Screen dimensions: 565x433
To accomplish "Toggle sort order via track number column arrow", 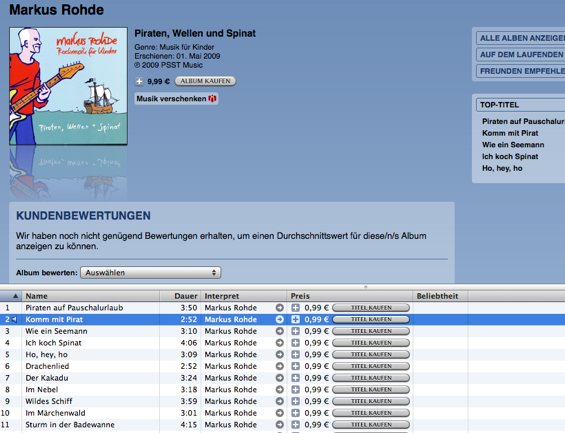I will 15,296.
